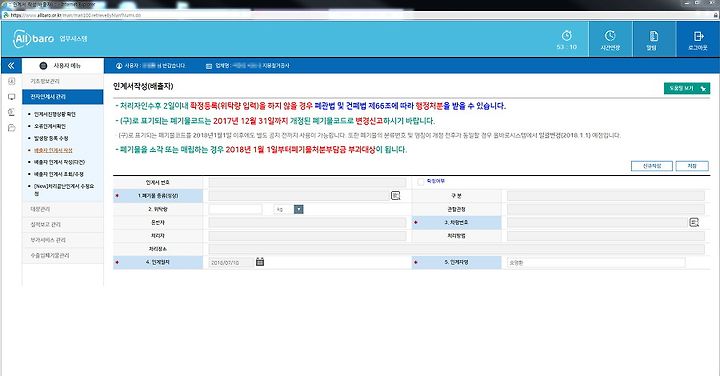Viewport: 720px width, 376px height.
Task: Click the Allbaro logo
Action: [x=34, y=39]
